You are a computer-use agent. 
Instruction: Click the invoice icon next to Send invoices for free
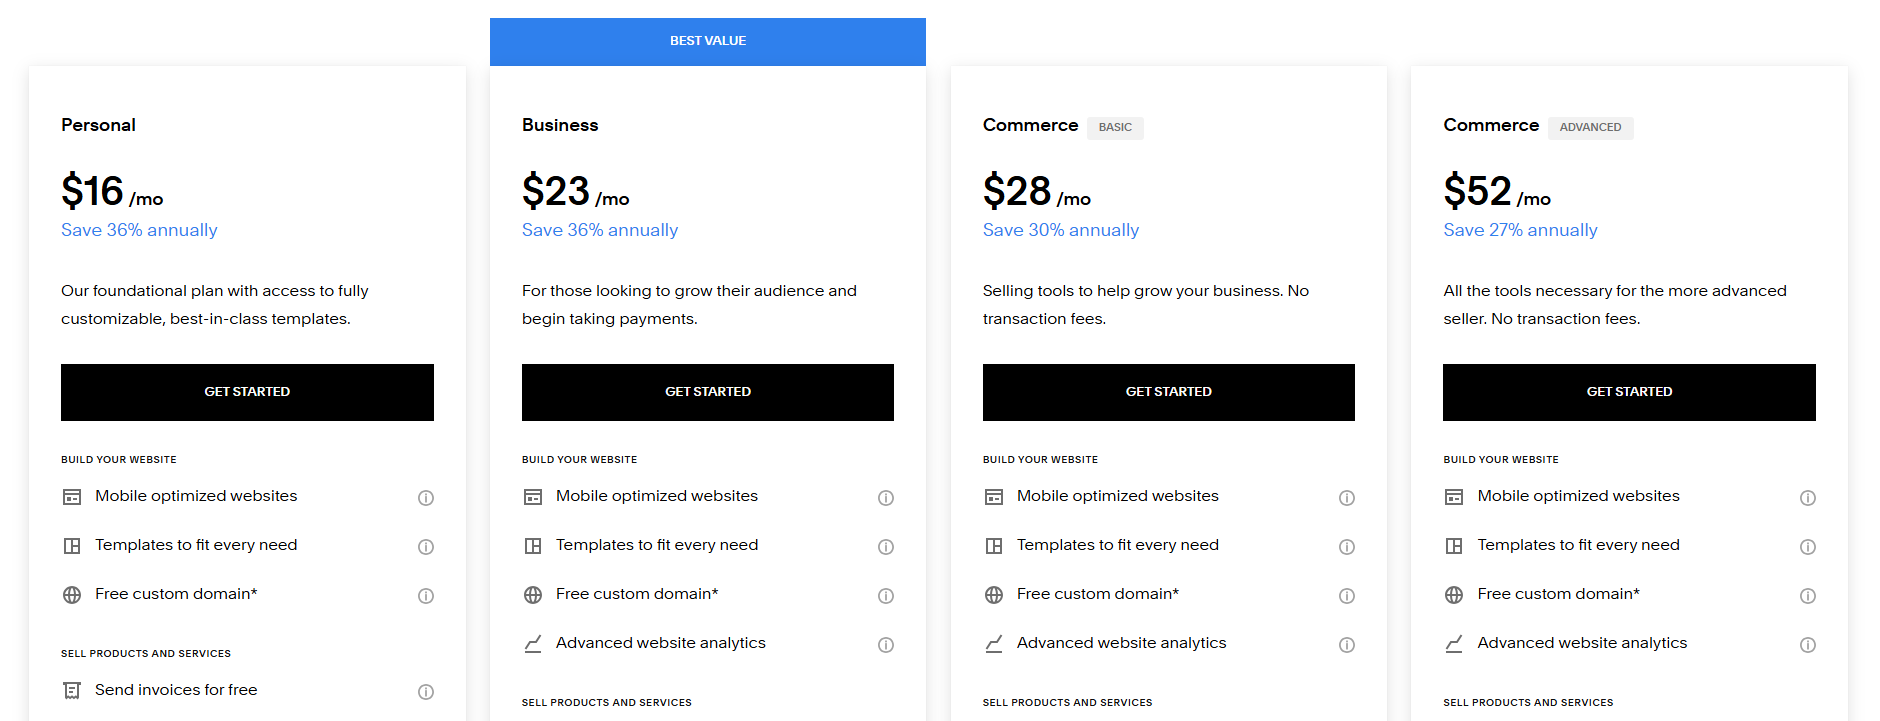[x=71, y=690]
